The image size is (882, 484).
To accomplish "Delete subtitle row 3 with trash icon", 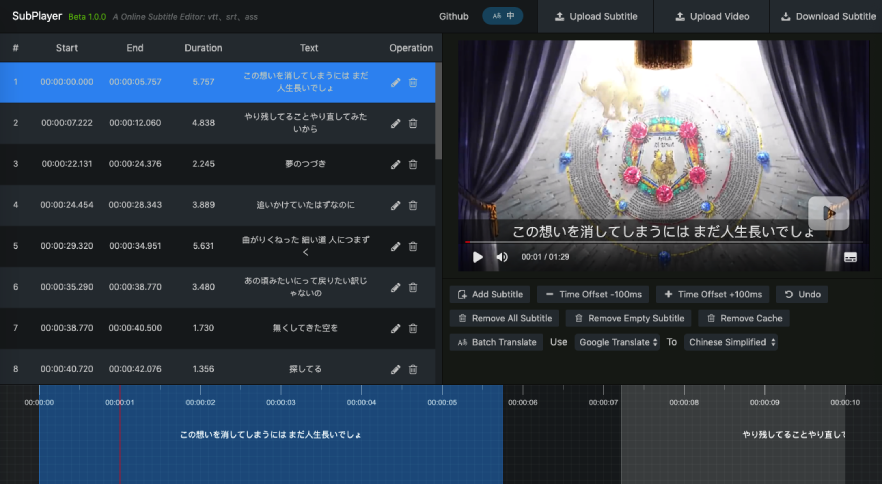I will (x=413, y=164).
